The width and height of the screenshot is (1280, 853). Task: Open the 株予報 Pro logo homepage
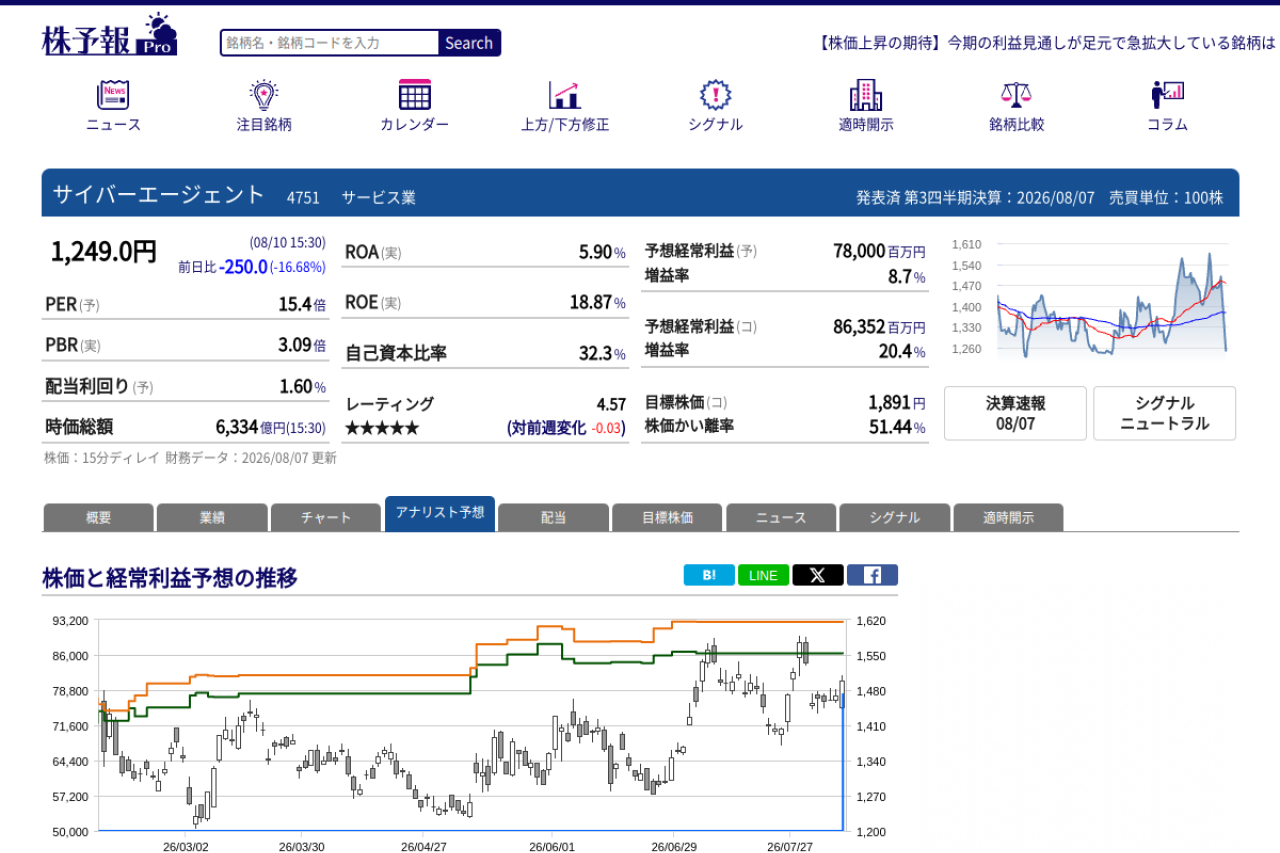(x=110, y=35)
